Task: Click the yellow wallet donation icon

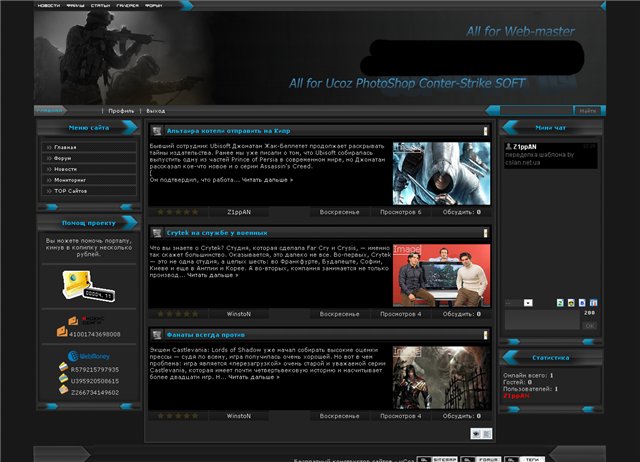Action: [x=88, y=286]
